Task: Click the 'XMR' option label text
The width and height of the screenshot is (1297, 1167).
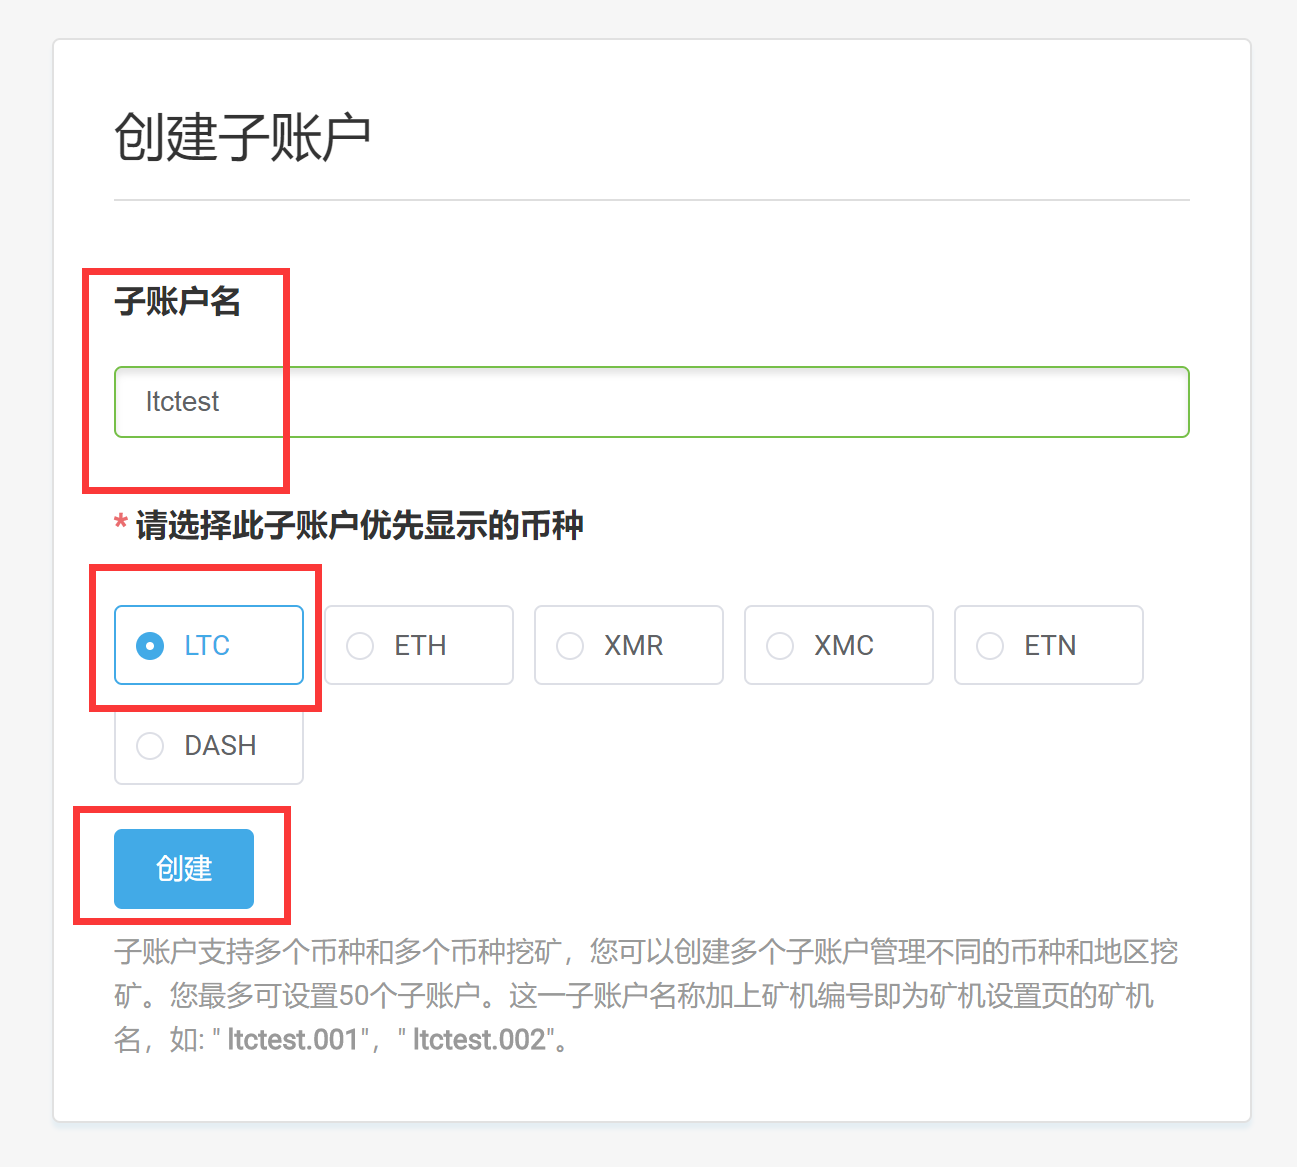Action: (633, 646)
